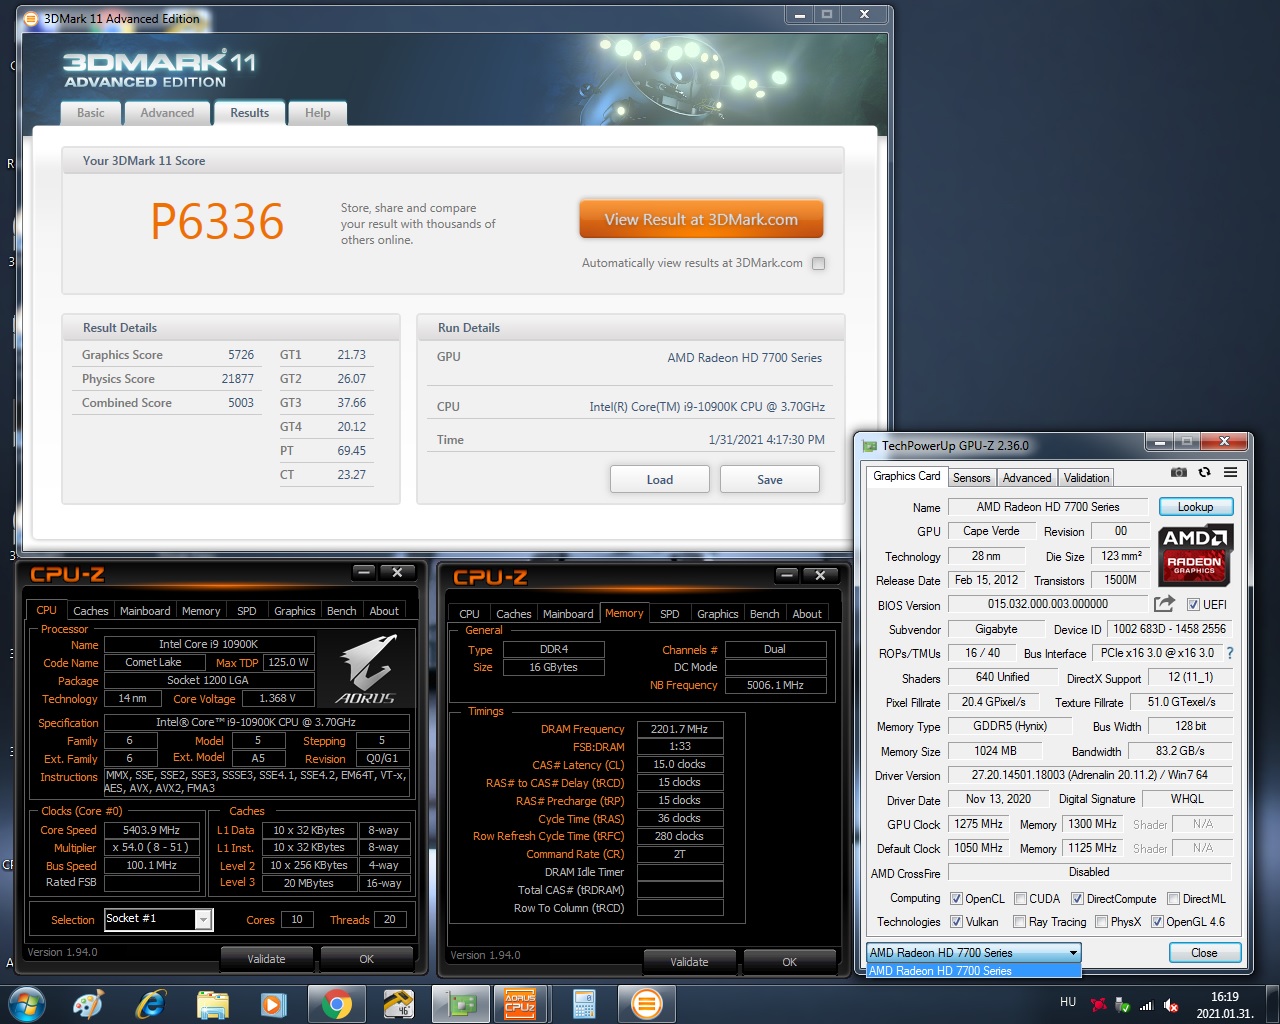Open Paint from the taskbar
The height and width of the screenshot is (1024, 1280).
[88, 1004]
